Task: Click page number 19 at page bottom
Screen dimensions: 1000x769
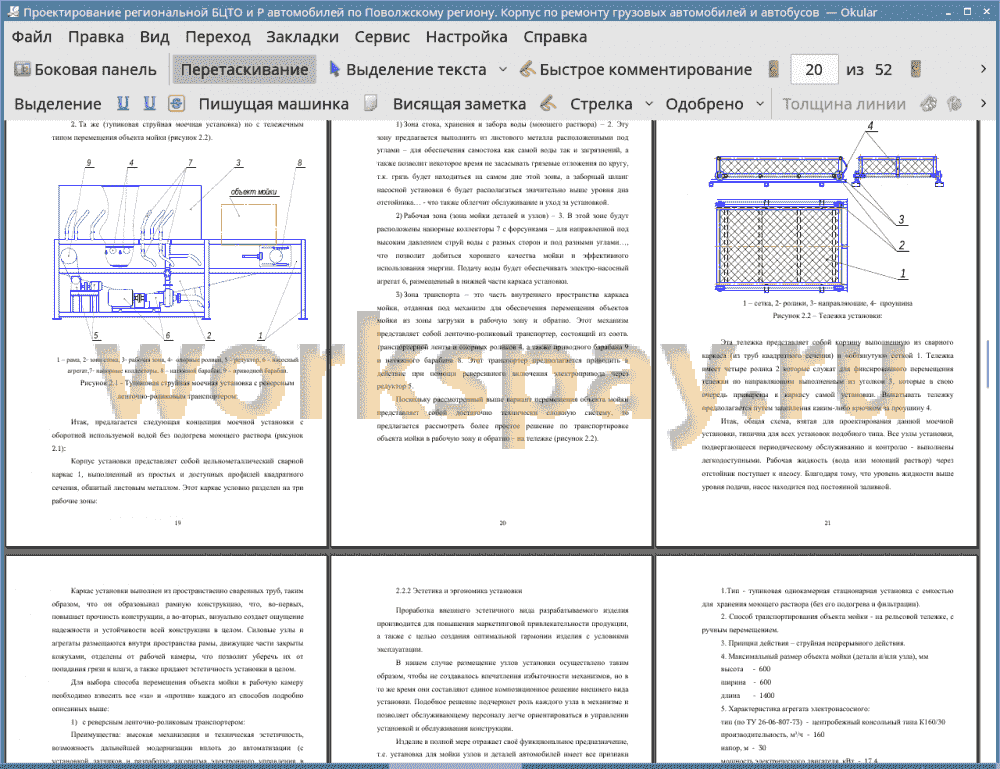Action: (178, 523)
